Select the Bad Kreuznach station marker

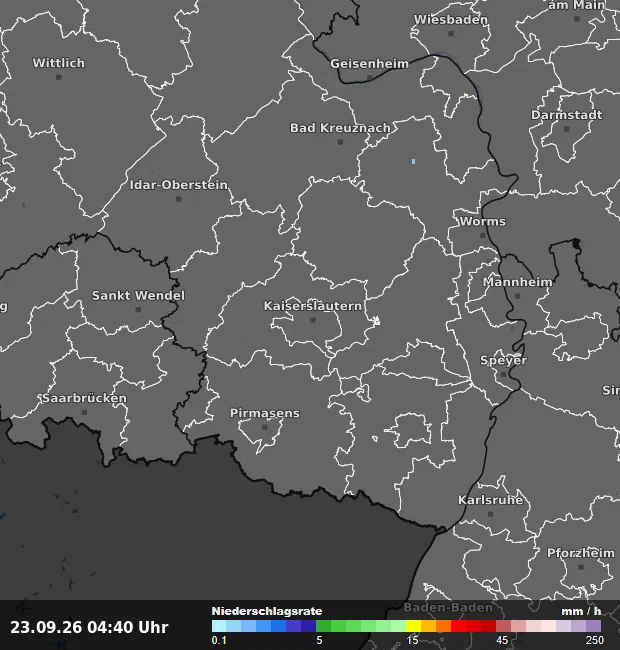340,142
